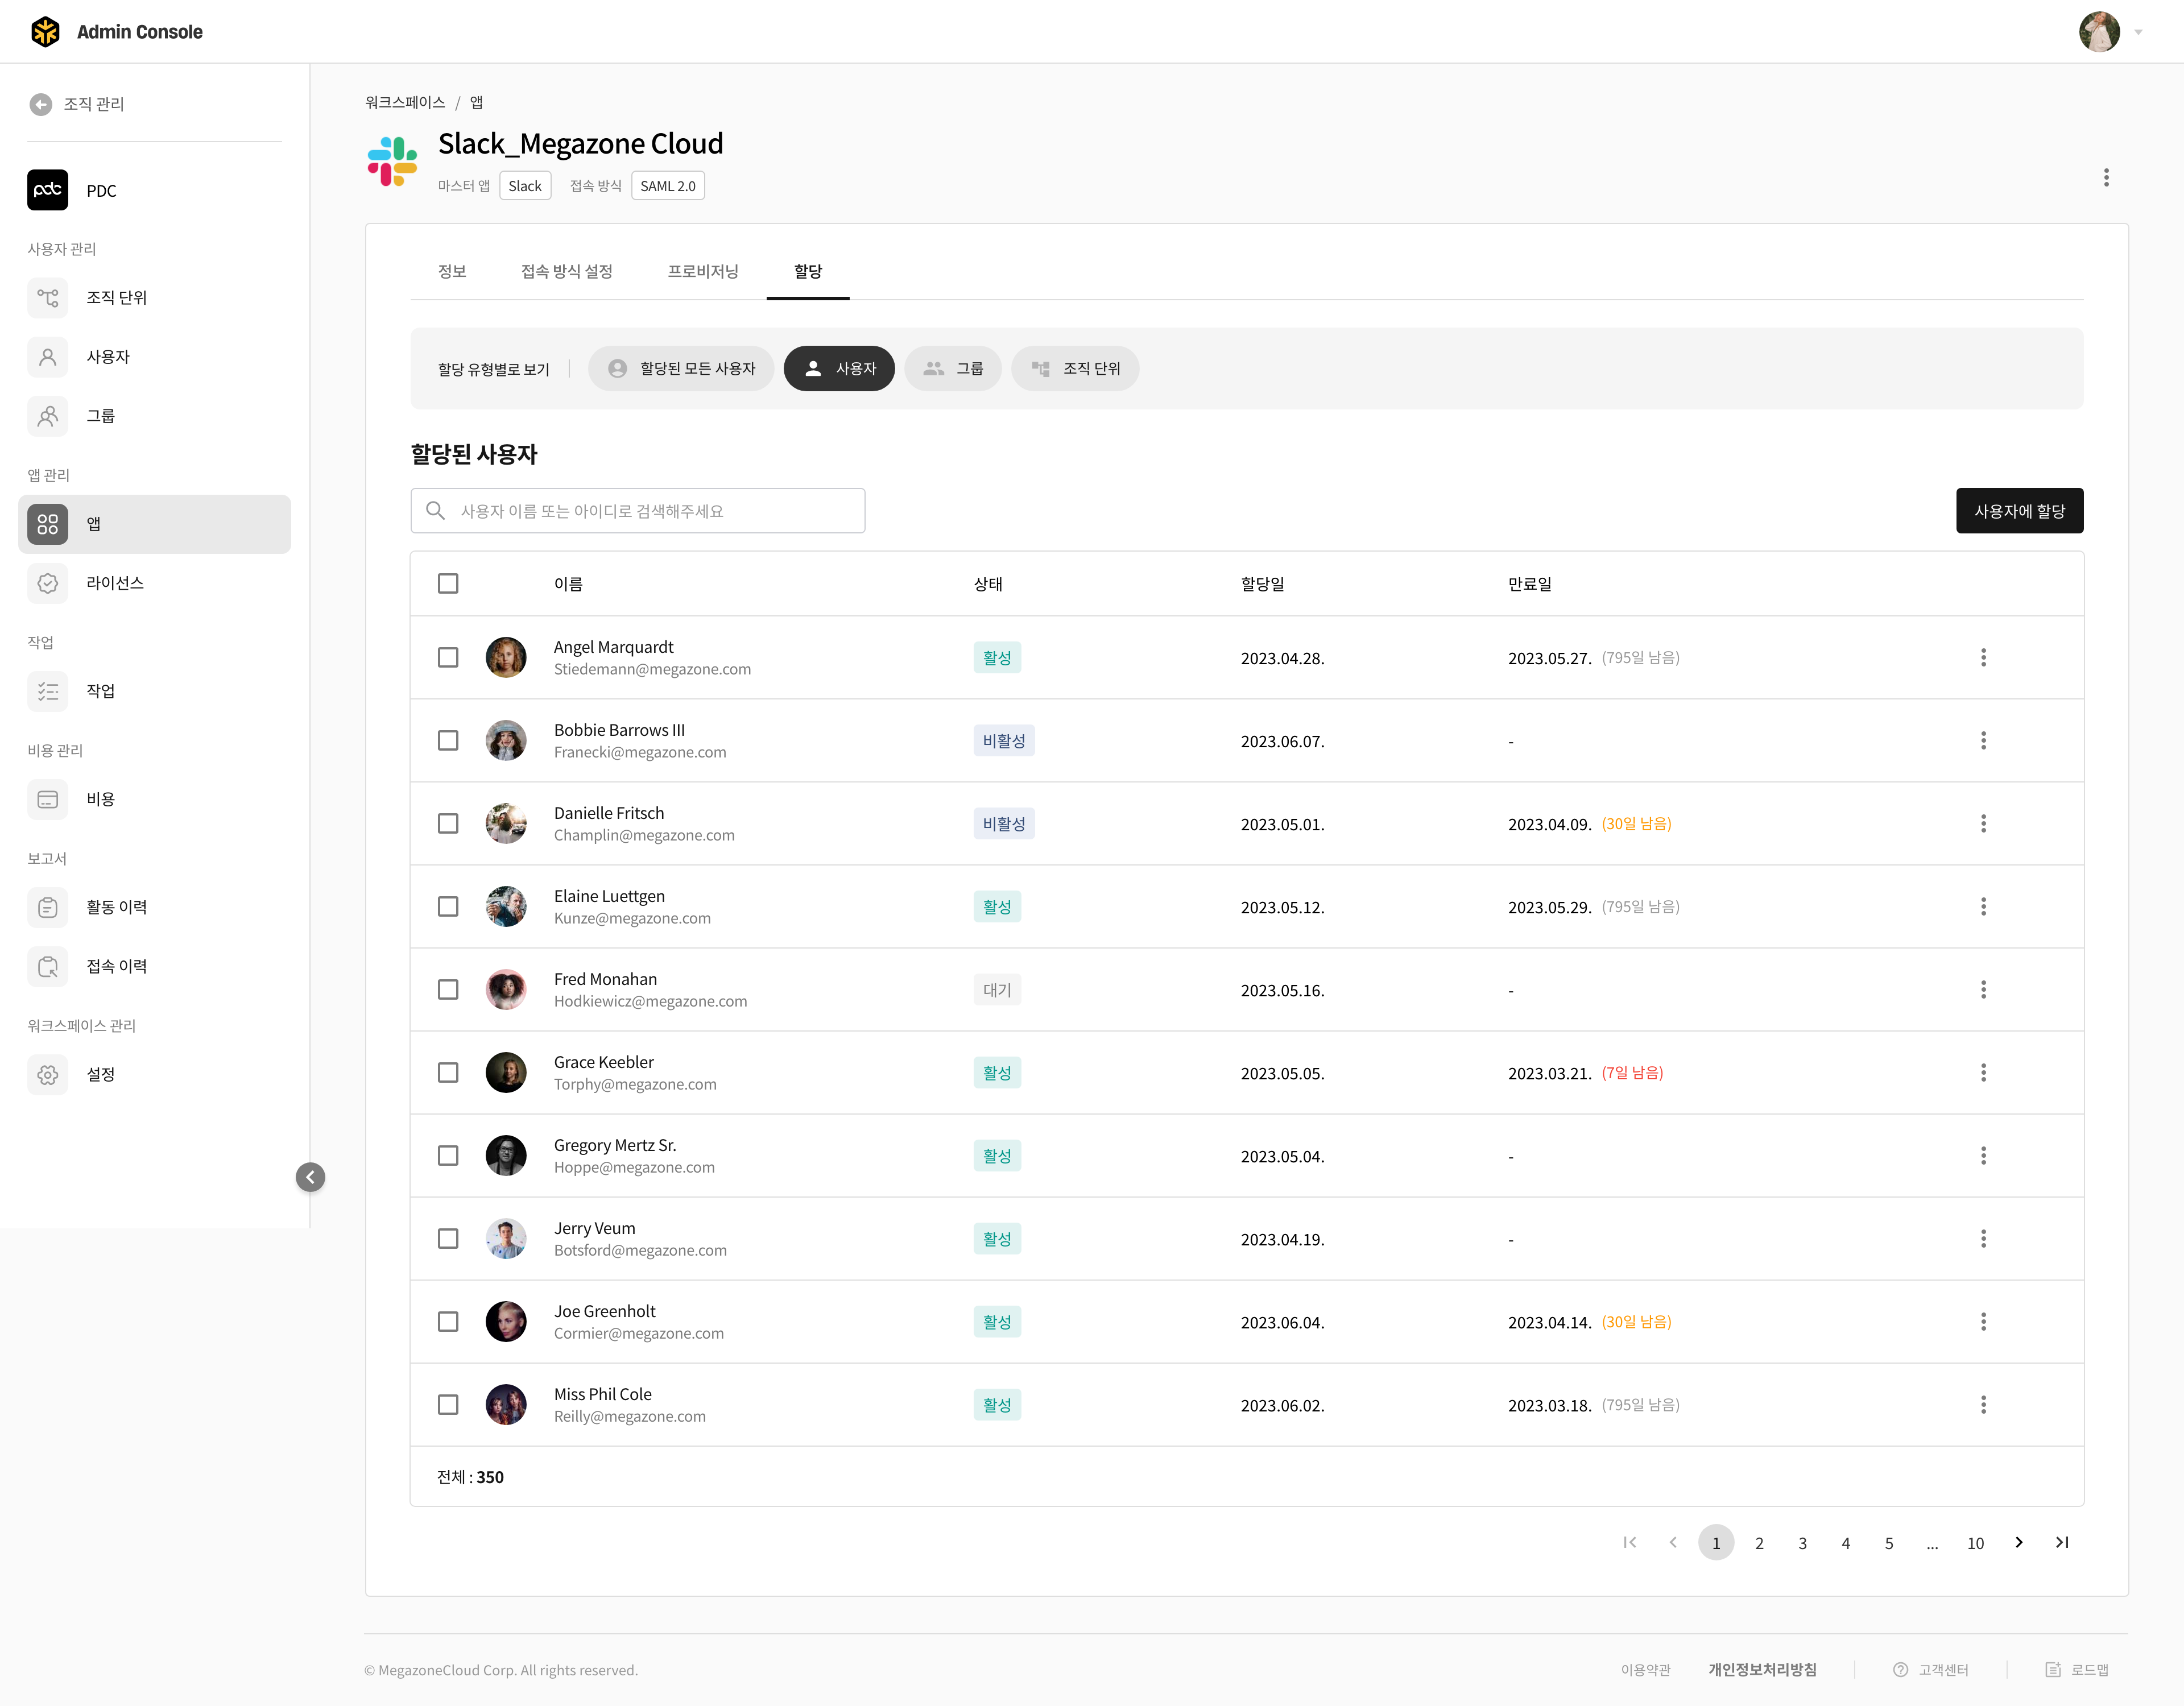
Task: Open row menu for Elaine Luettgen
Action: (1983, 907)
